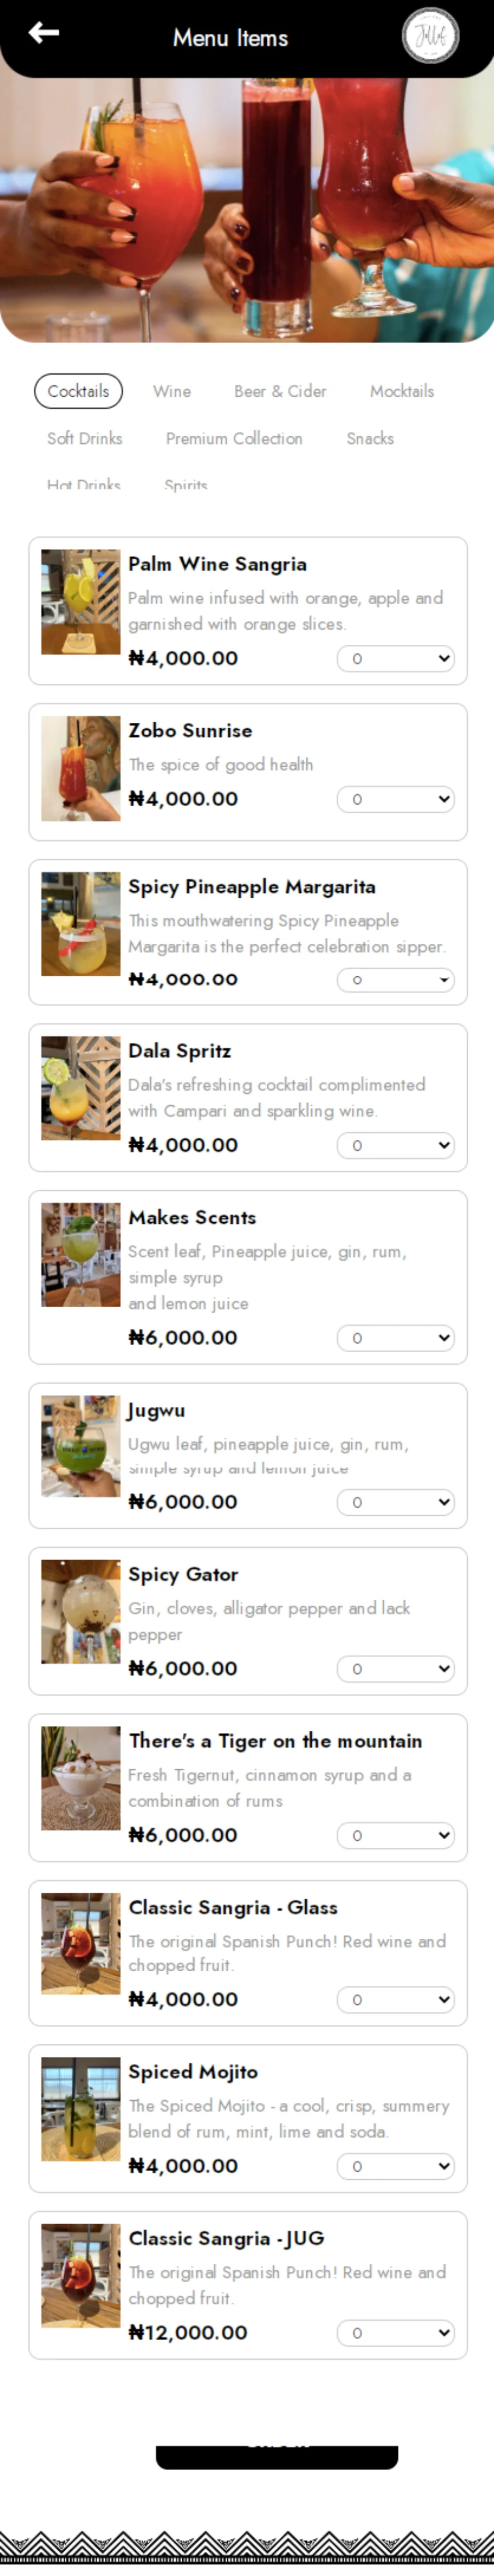Click the black button at page bottom
Screen dimensions: 494x2576
coord(277,2457)
